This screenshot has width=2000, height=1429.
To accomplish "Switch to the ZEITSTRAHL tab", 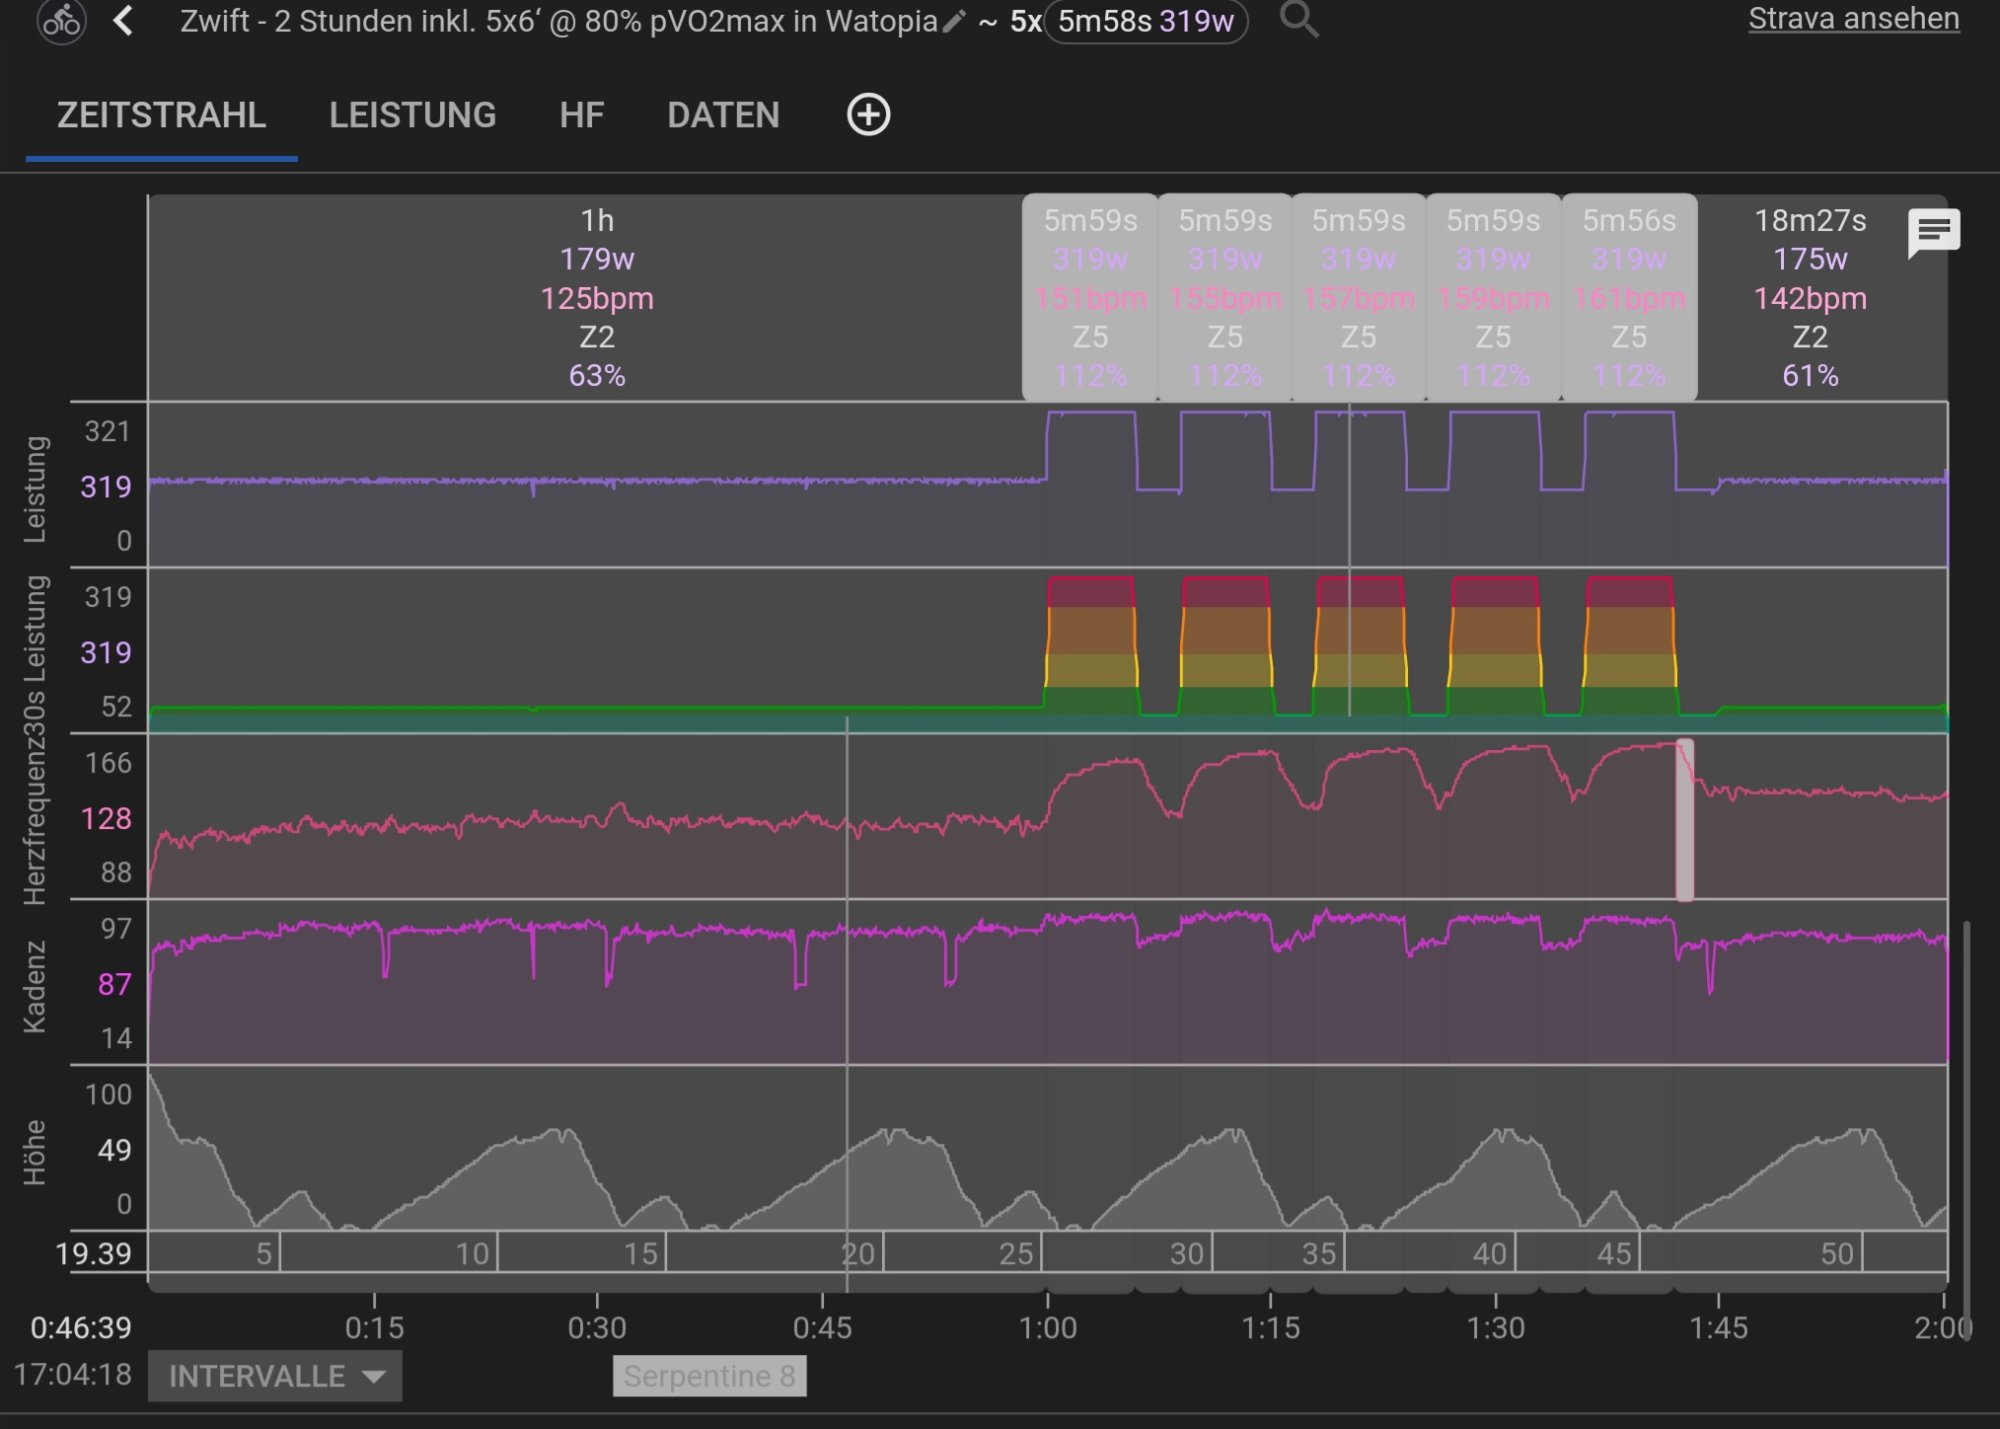I will coord(161,115).
